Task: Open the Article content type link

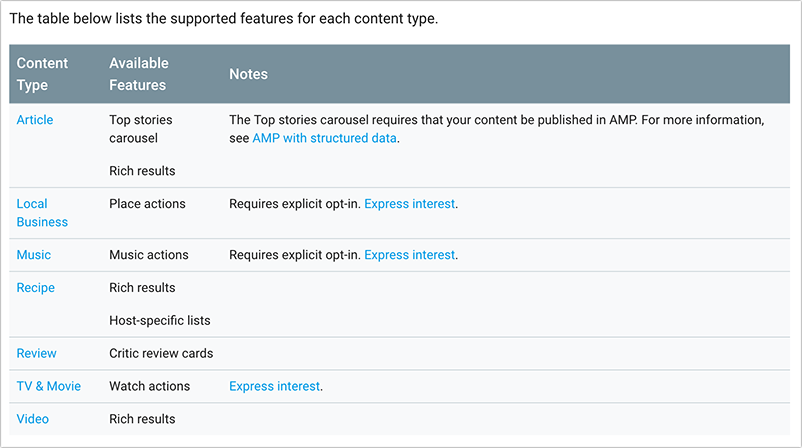Action: [35, 120]
